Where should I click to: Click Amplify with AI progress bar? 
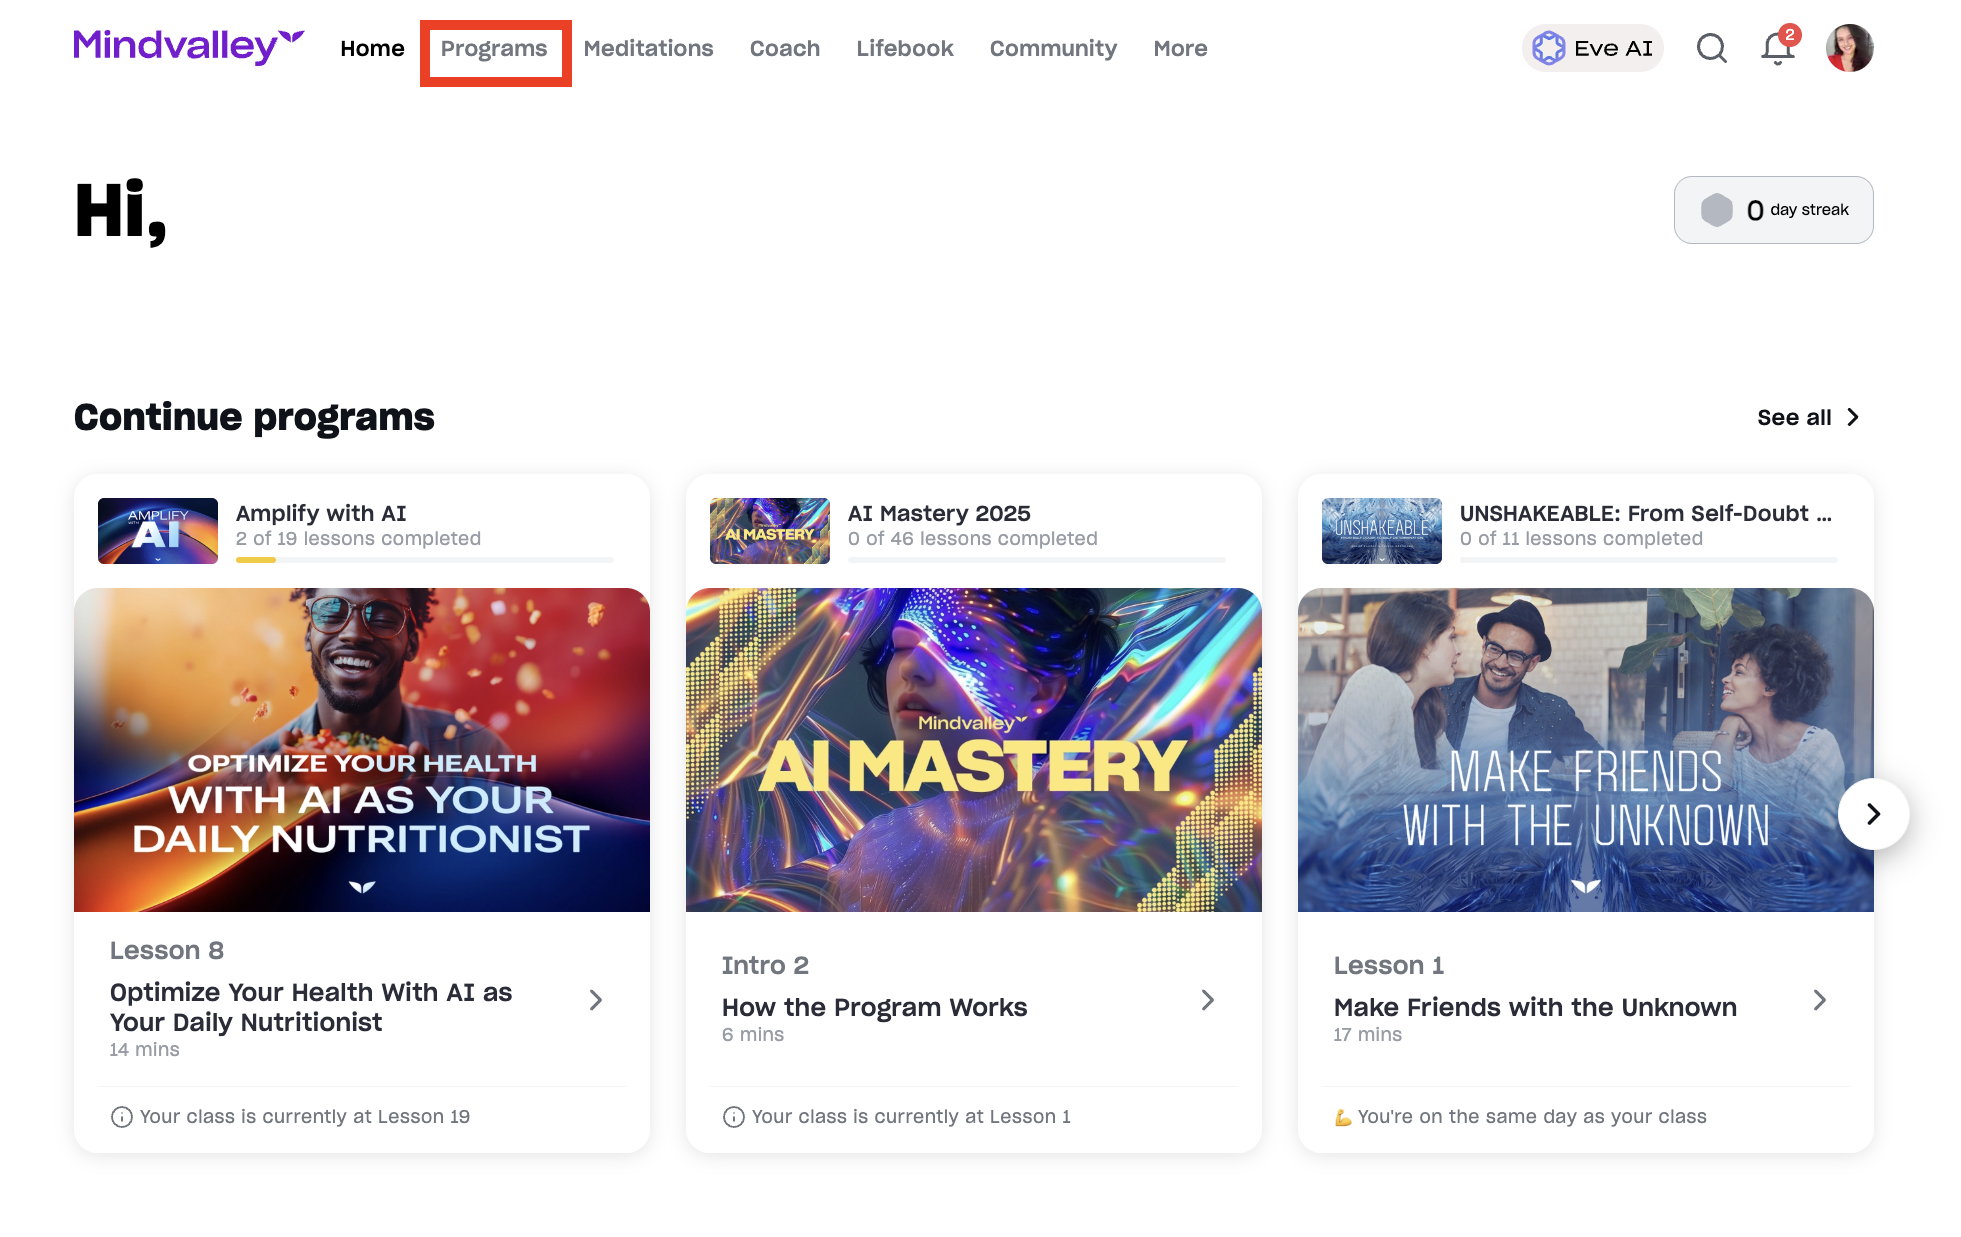(x=425, y=560)
